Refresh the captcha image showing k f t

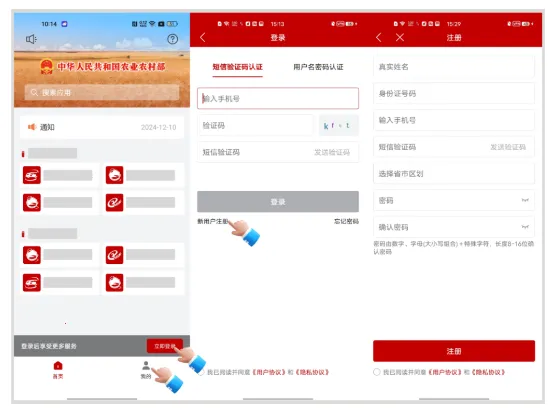(x=339, y=125)
